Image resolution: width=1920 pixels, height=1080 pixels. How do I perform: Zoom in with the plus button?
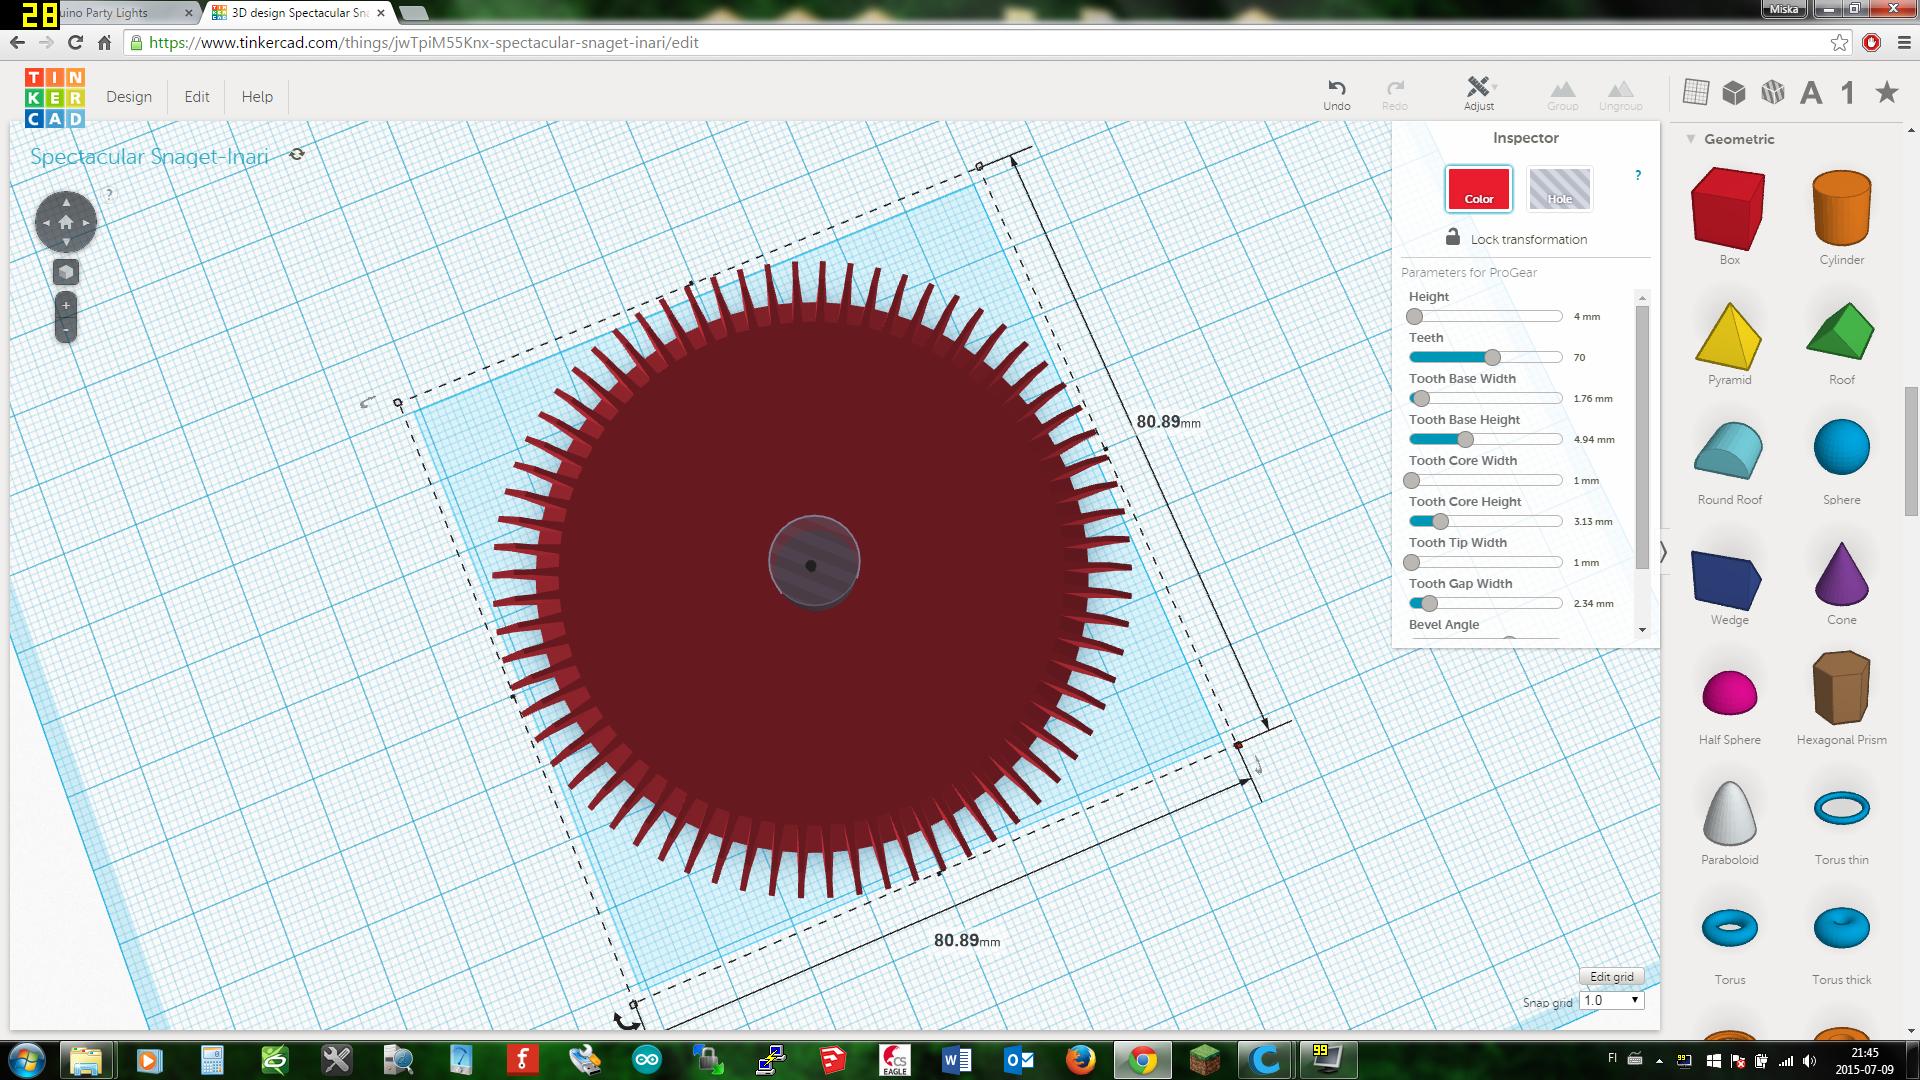click(66, 305)
